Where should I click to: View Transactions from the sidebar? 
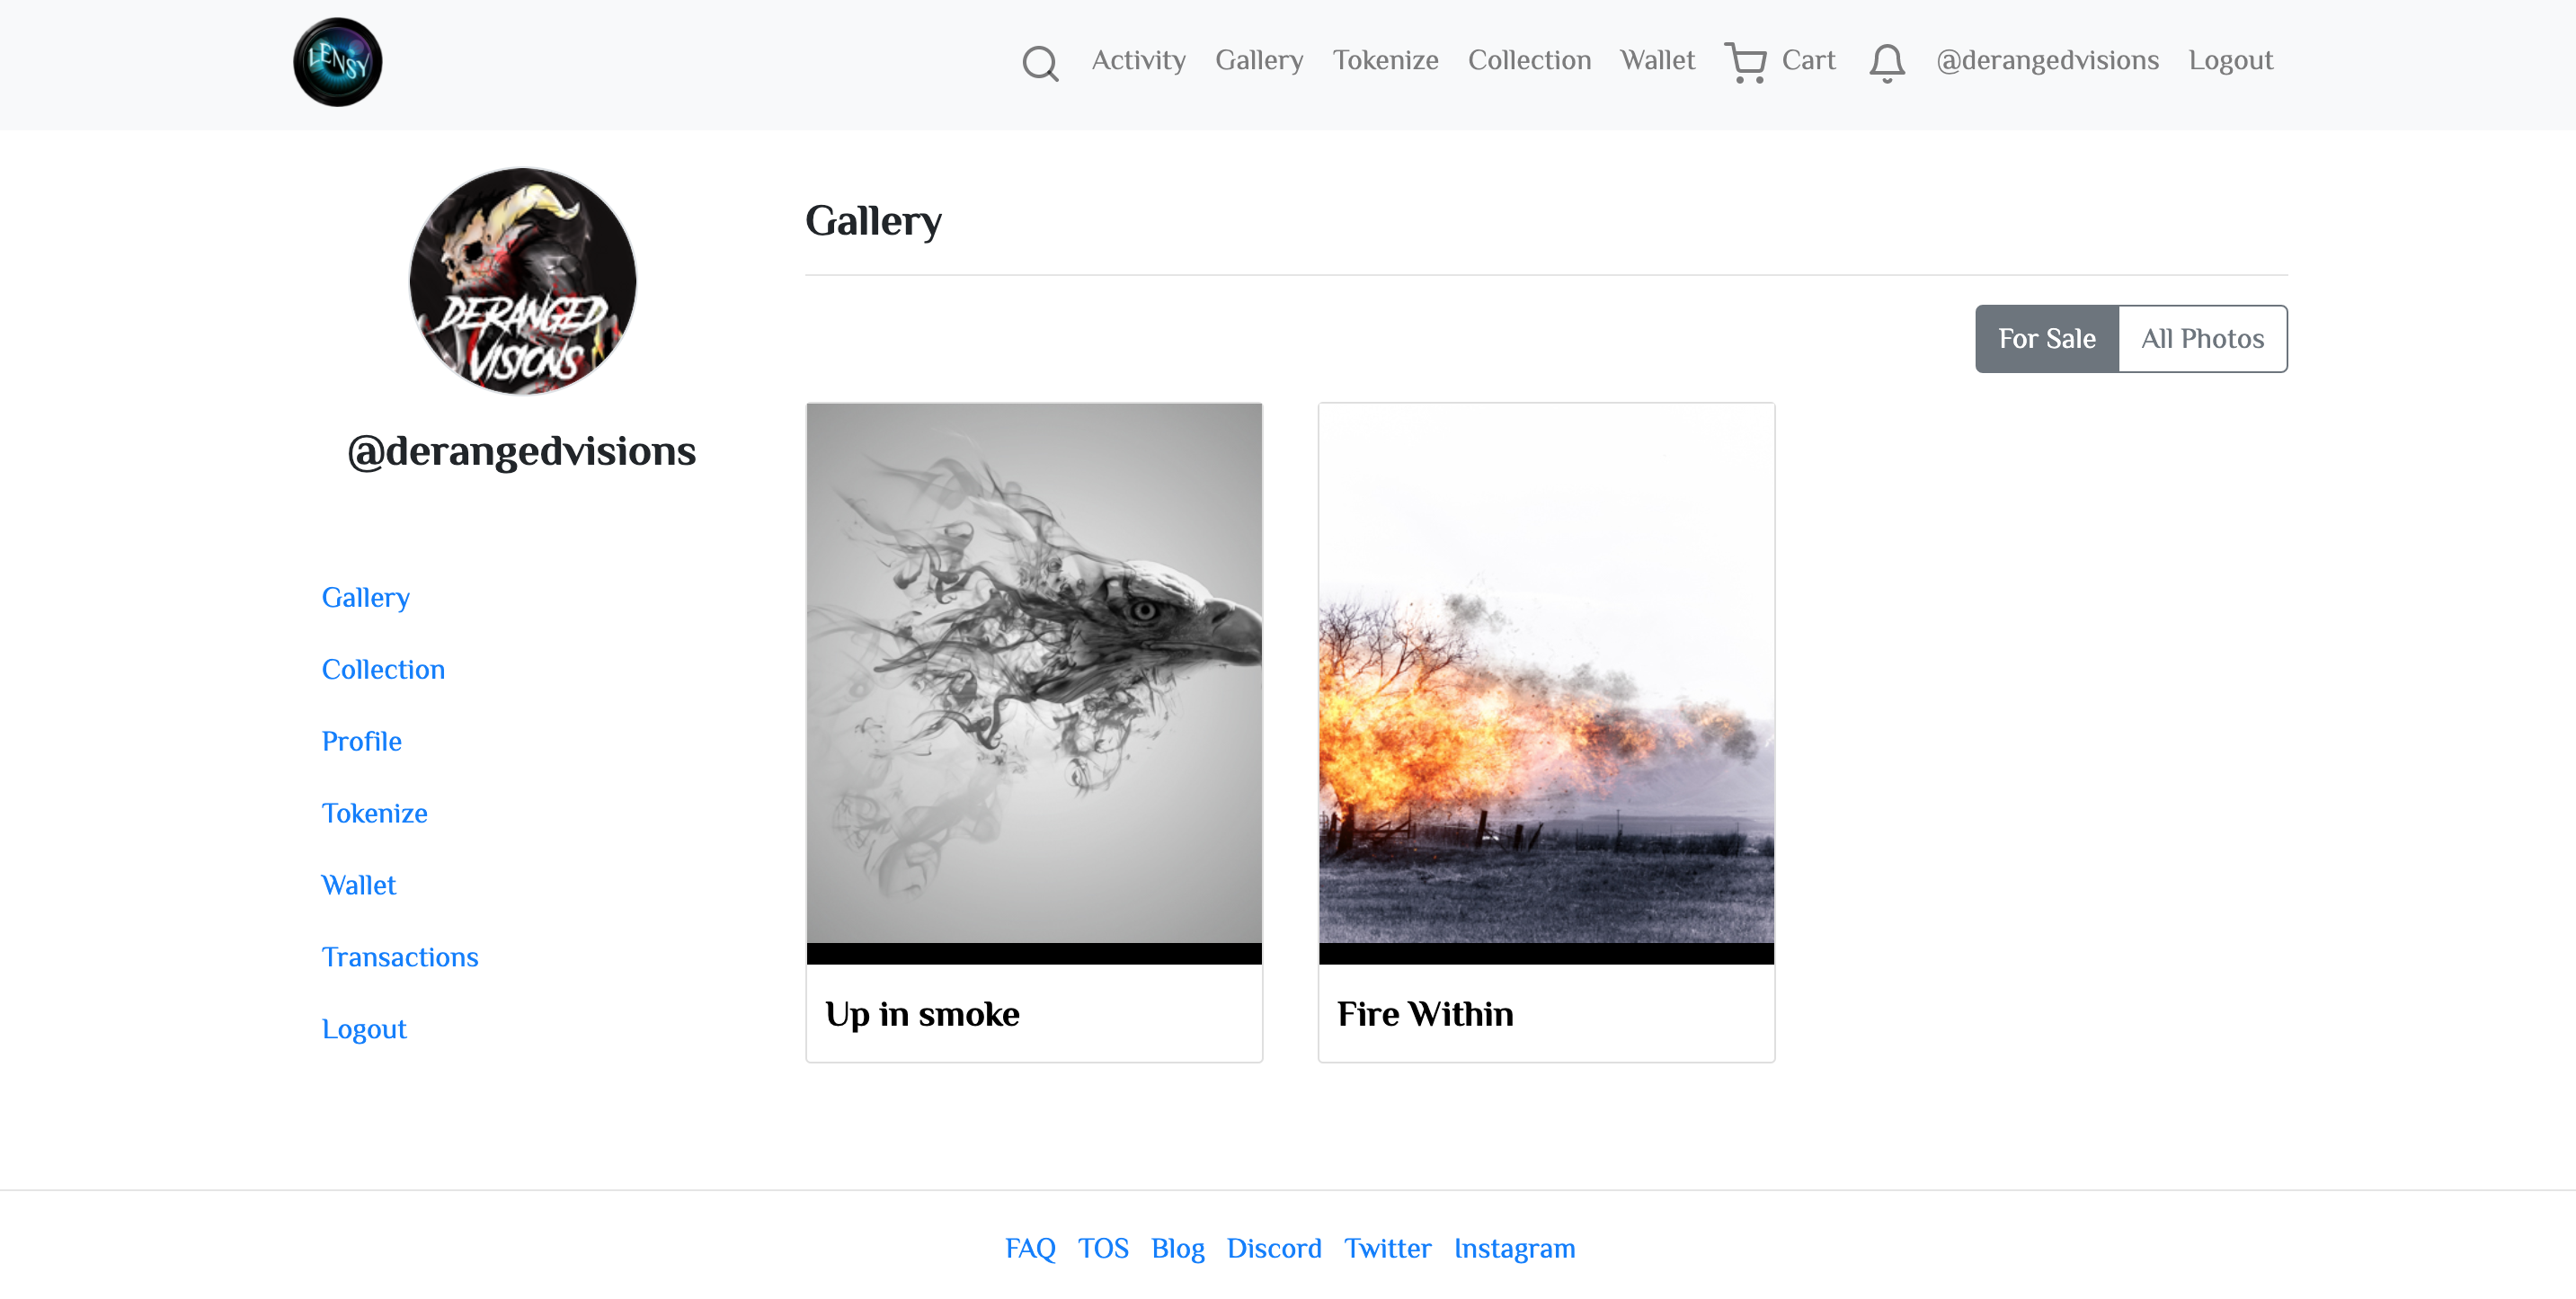[x=400, y=957]
